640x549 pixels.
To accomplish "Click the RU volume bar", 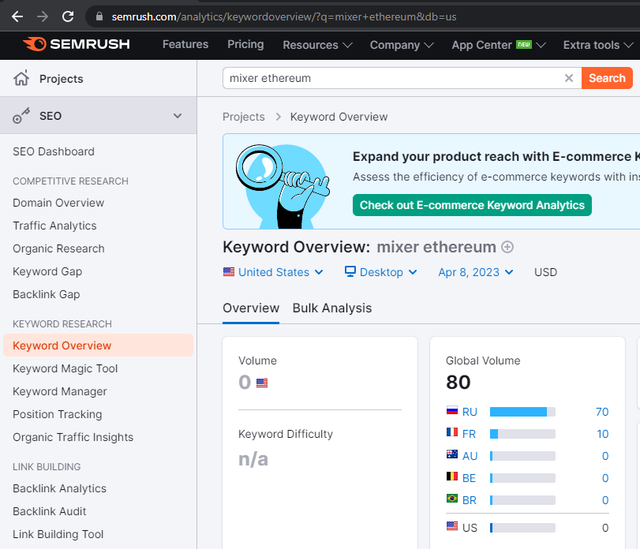I will pos(522,412).
